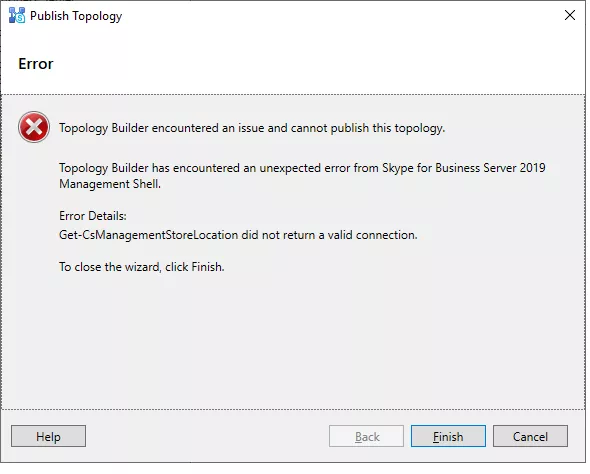
Task: Select the bold Error heading
Action: coord(36,64)
